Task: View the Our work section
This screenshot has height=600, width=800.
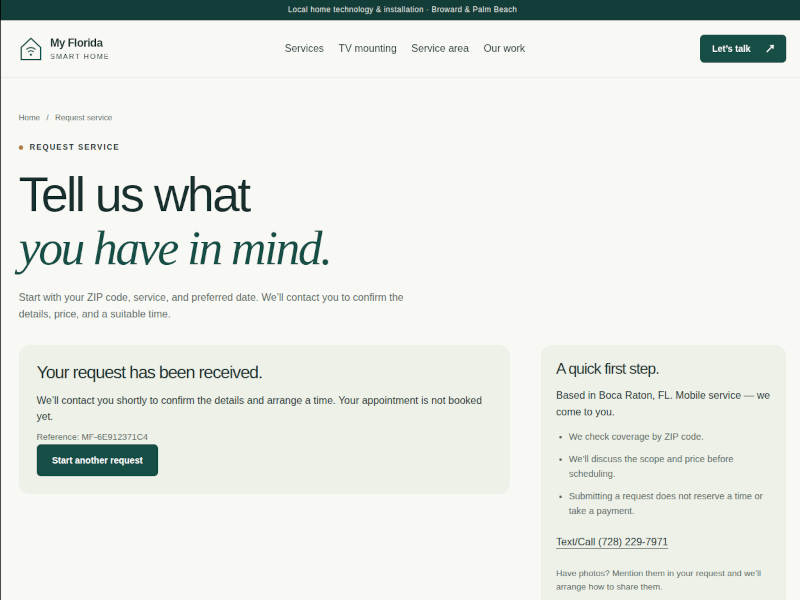Action: pos(504,48)
